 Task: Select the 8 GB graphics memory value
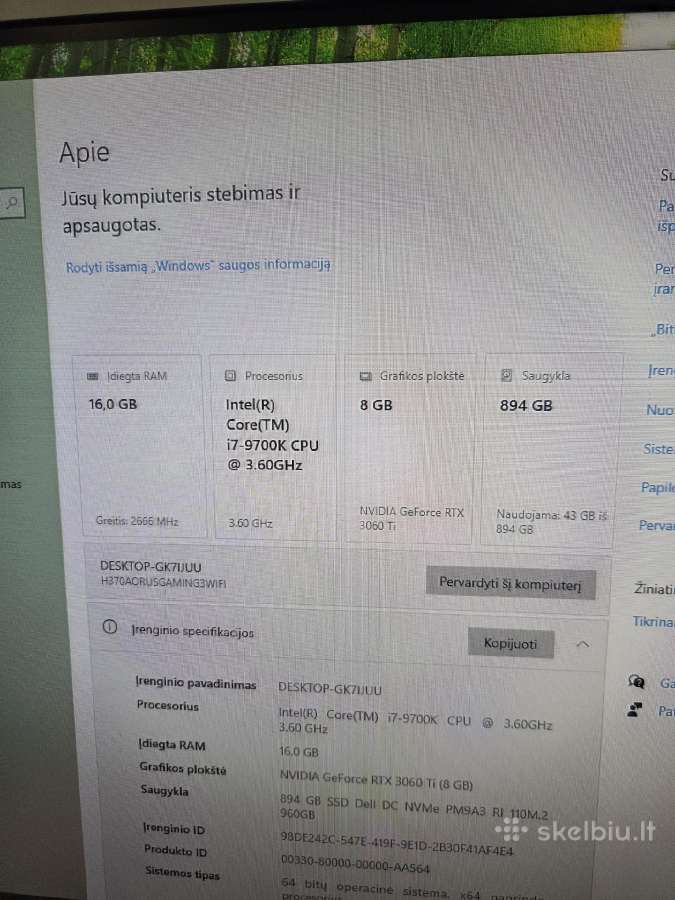click(376, 405)
